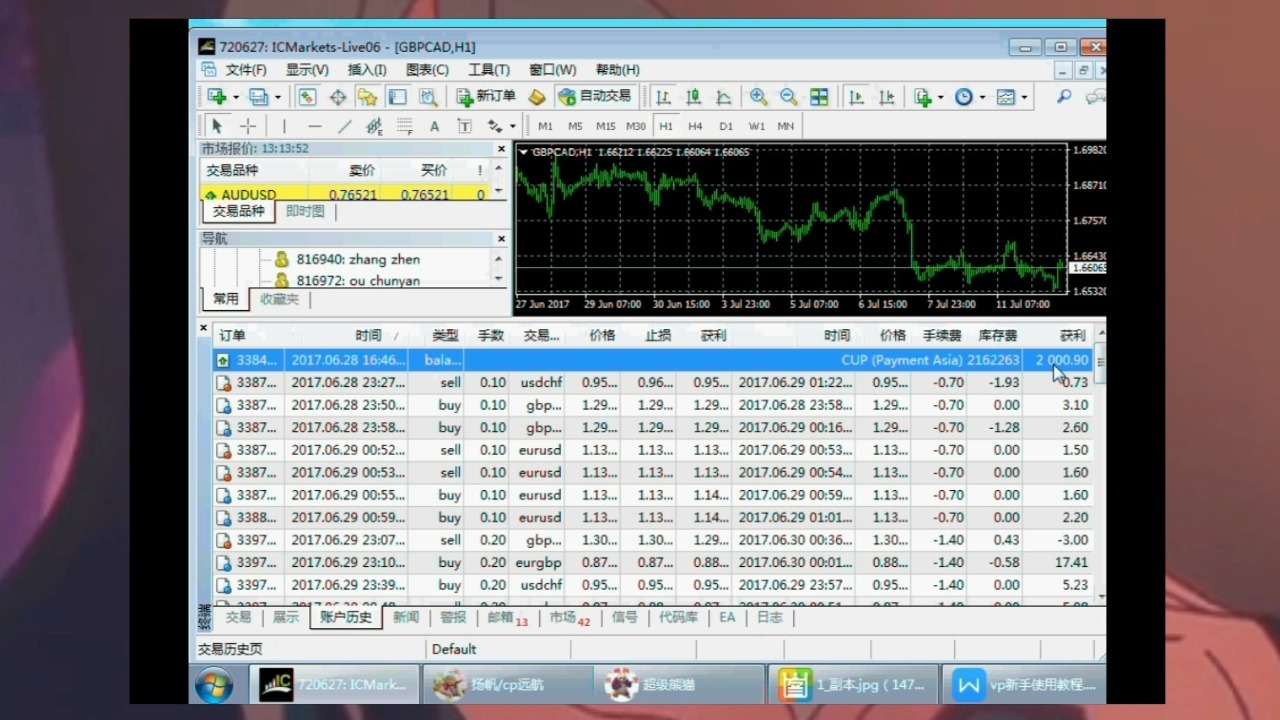The height and width of the screenshot is (720, 1280).
Task: Select line chart display icon
Action: pyautogui.click(x=723, y=97)
